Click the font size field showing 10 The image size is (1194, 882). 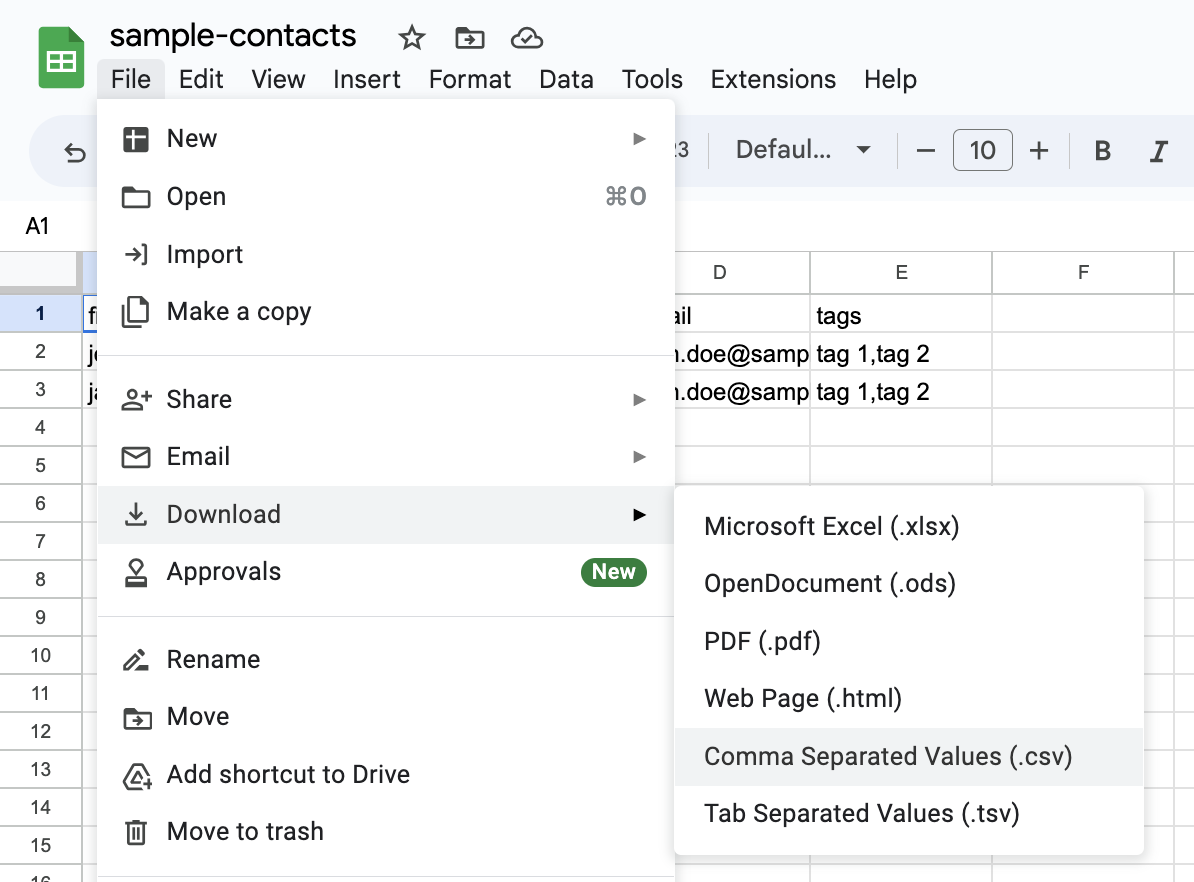[x=982, y=150]
